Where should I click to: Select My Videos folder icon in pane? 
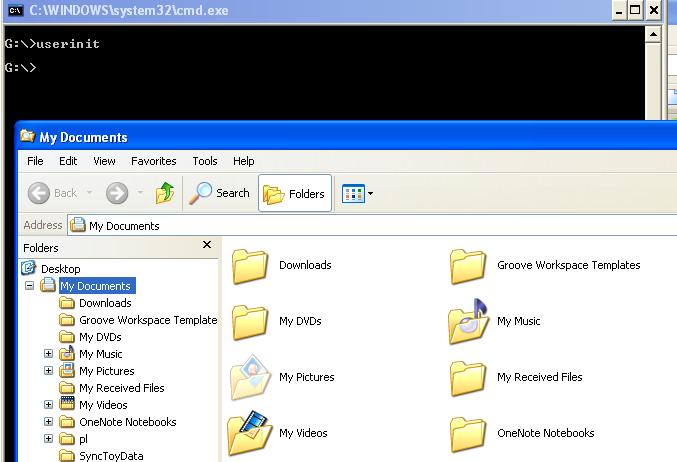point(250,433)
